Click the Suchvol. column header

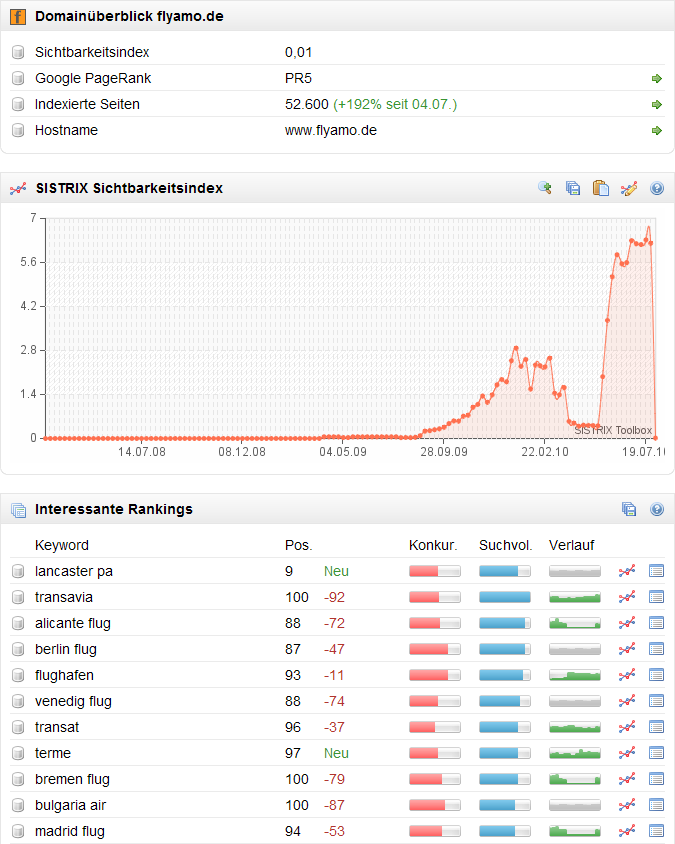pyautogui.click(x=505, y=545)
